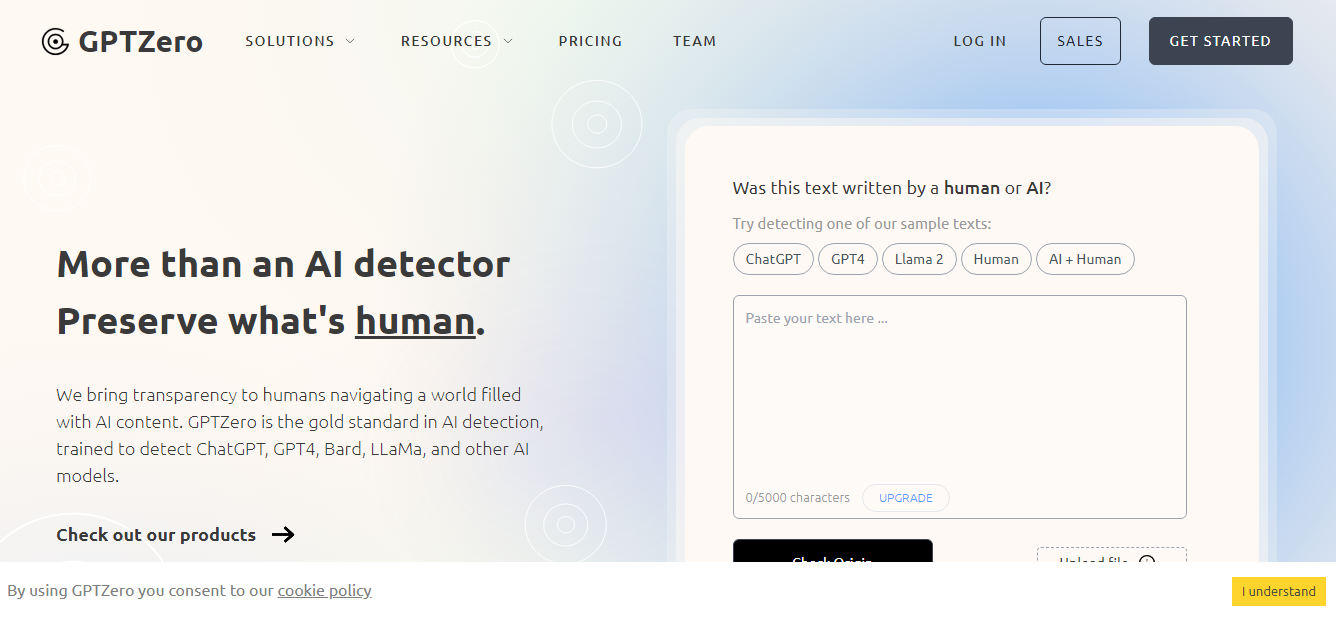Choose the Human sample text chip
This screenshot has height=619, width=1336.
[996, 259]
